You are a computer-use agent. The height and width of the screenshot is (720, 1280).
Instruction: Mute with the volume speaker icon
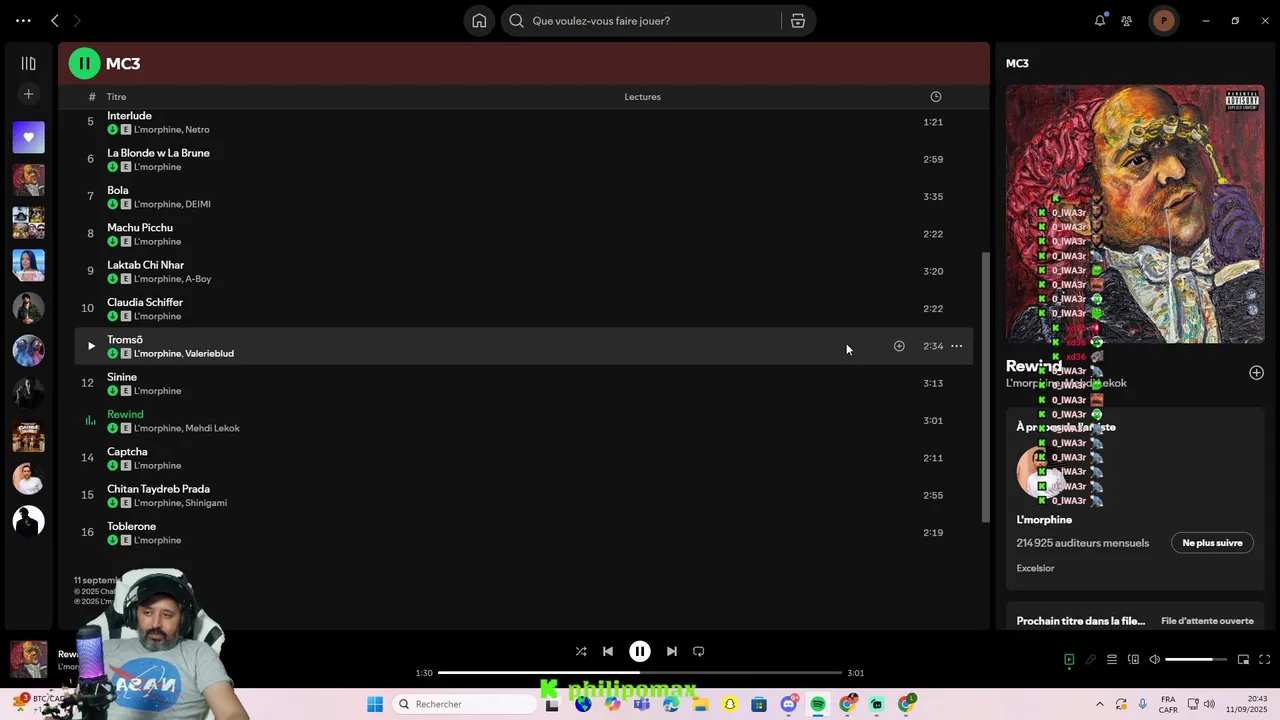(1155, 659)
